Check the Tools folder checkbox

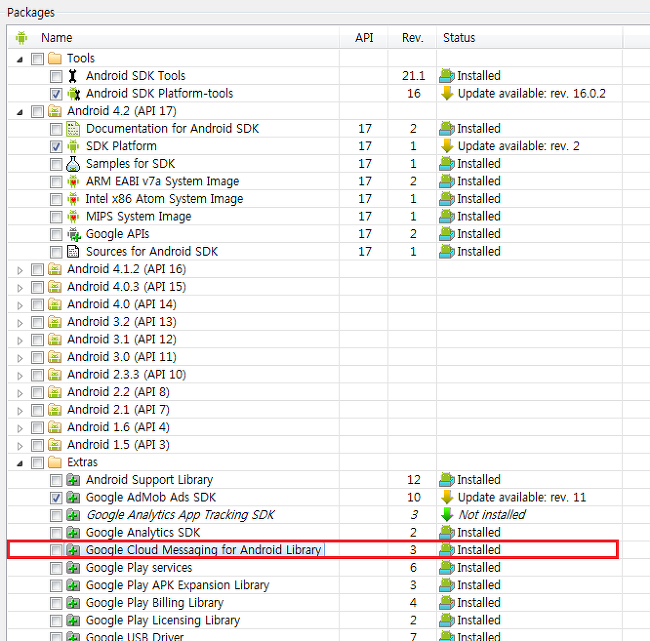coord(37,59)
